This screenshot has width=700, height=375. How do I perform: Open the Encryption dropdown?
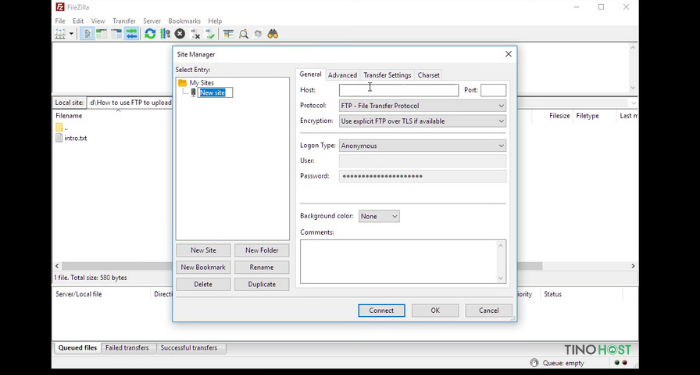(x=422, y=121)
